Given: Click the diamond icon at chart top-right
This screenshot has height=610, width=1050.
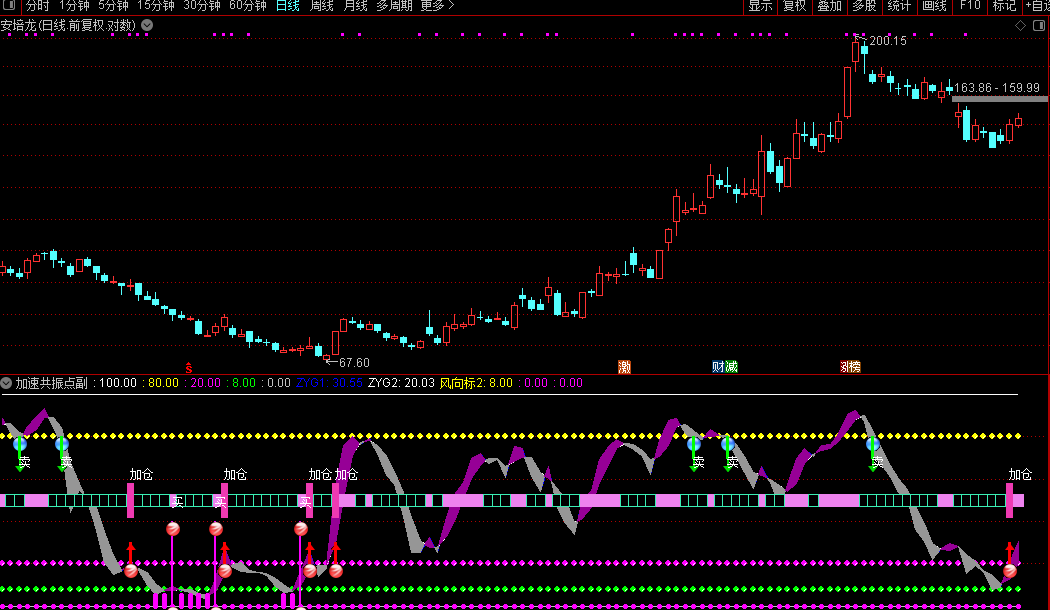Looking at the screenshot, I should click(x=1020, y=24).
